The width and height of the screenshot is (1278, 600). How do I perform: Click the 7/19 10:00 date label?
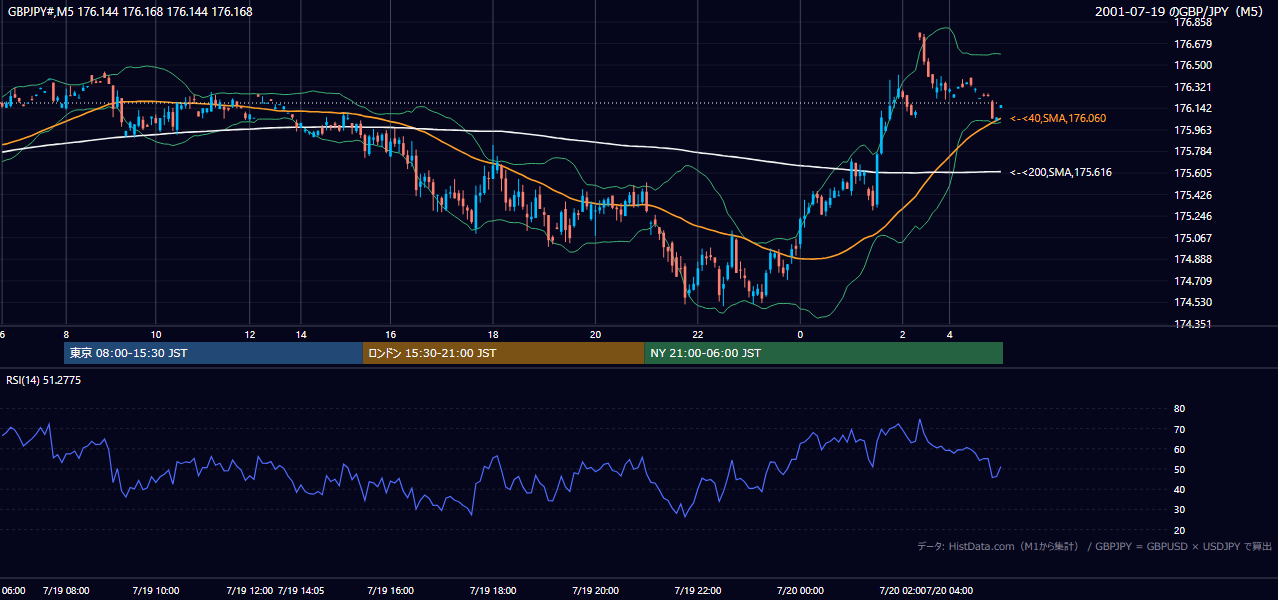156,590
